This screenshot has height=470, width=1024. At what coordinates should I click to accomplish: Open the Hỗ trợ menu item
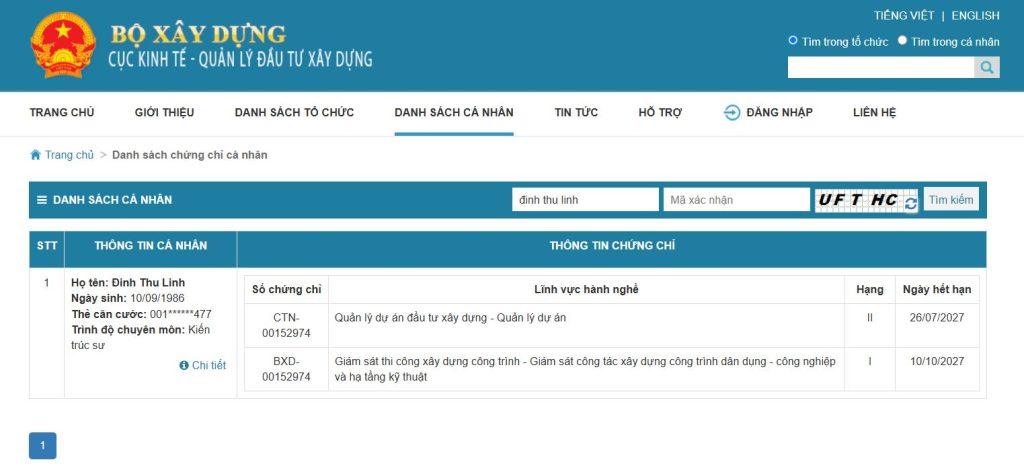click(660, 112)
